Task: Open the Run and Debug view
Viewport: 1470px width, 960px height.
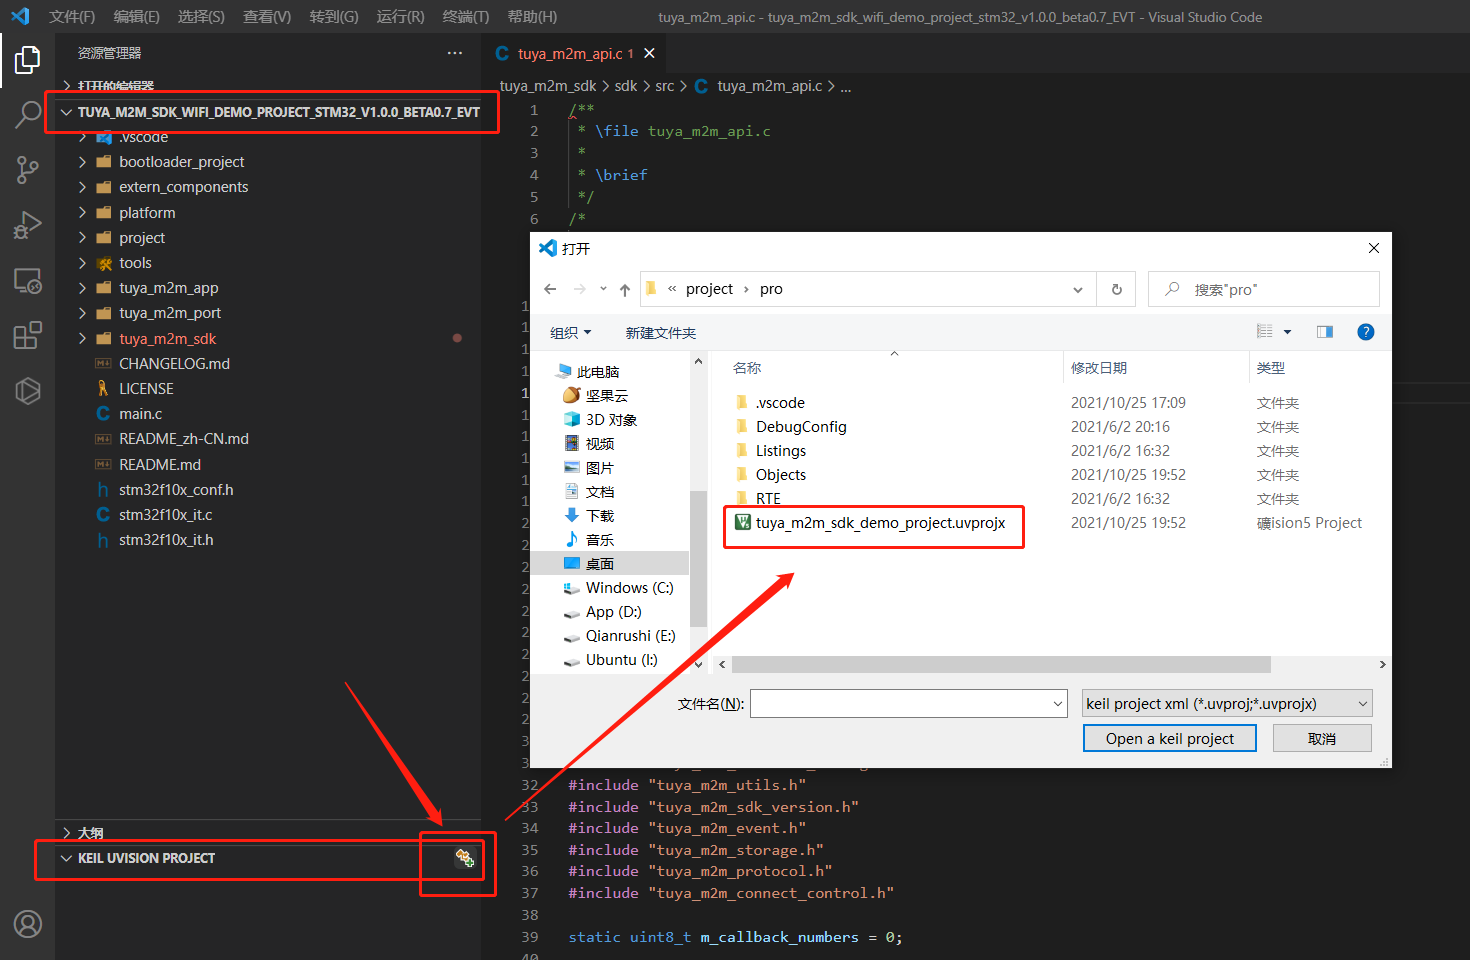Action: pyautogui.click(x=26, y=224)
